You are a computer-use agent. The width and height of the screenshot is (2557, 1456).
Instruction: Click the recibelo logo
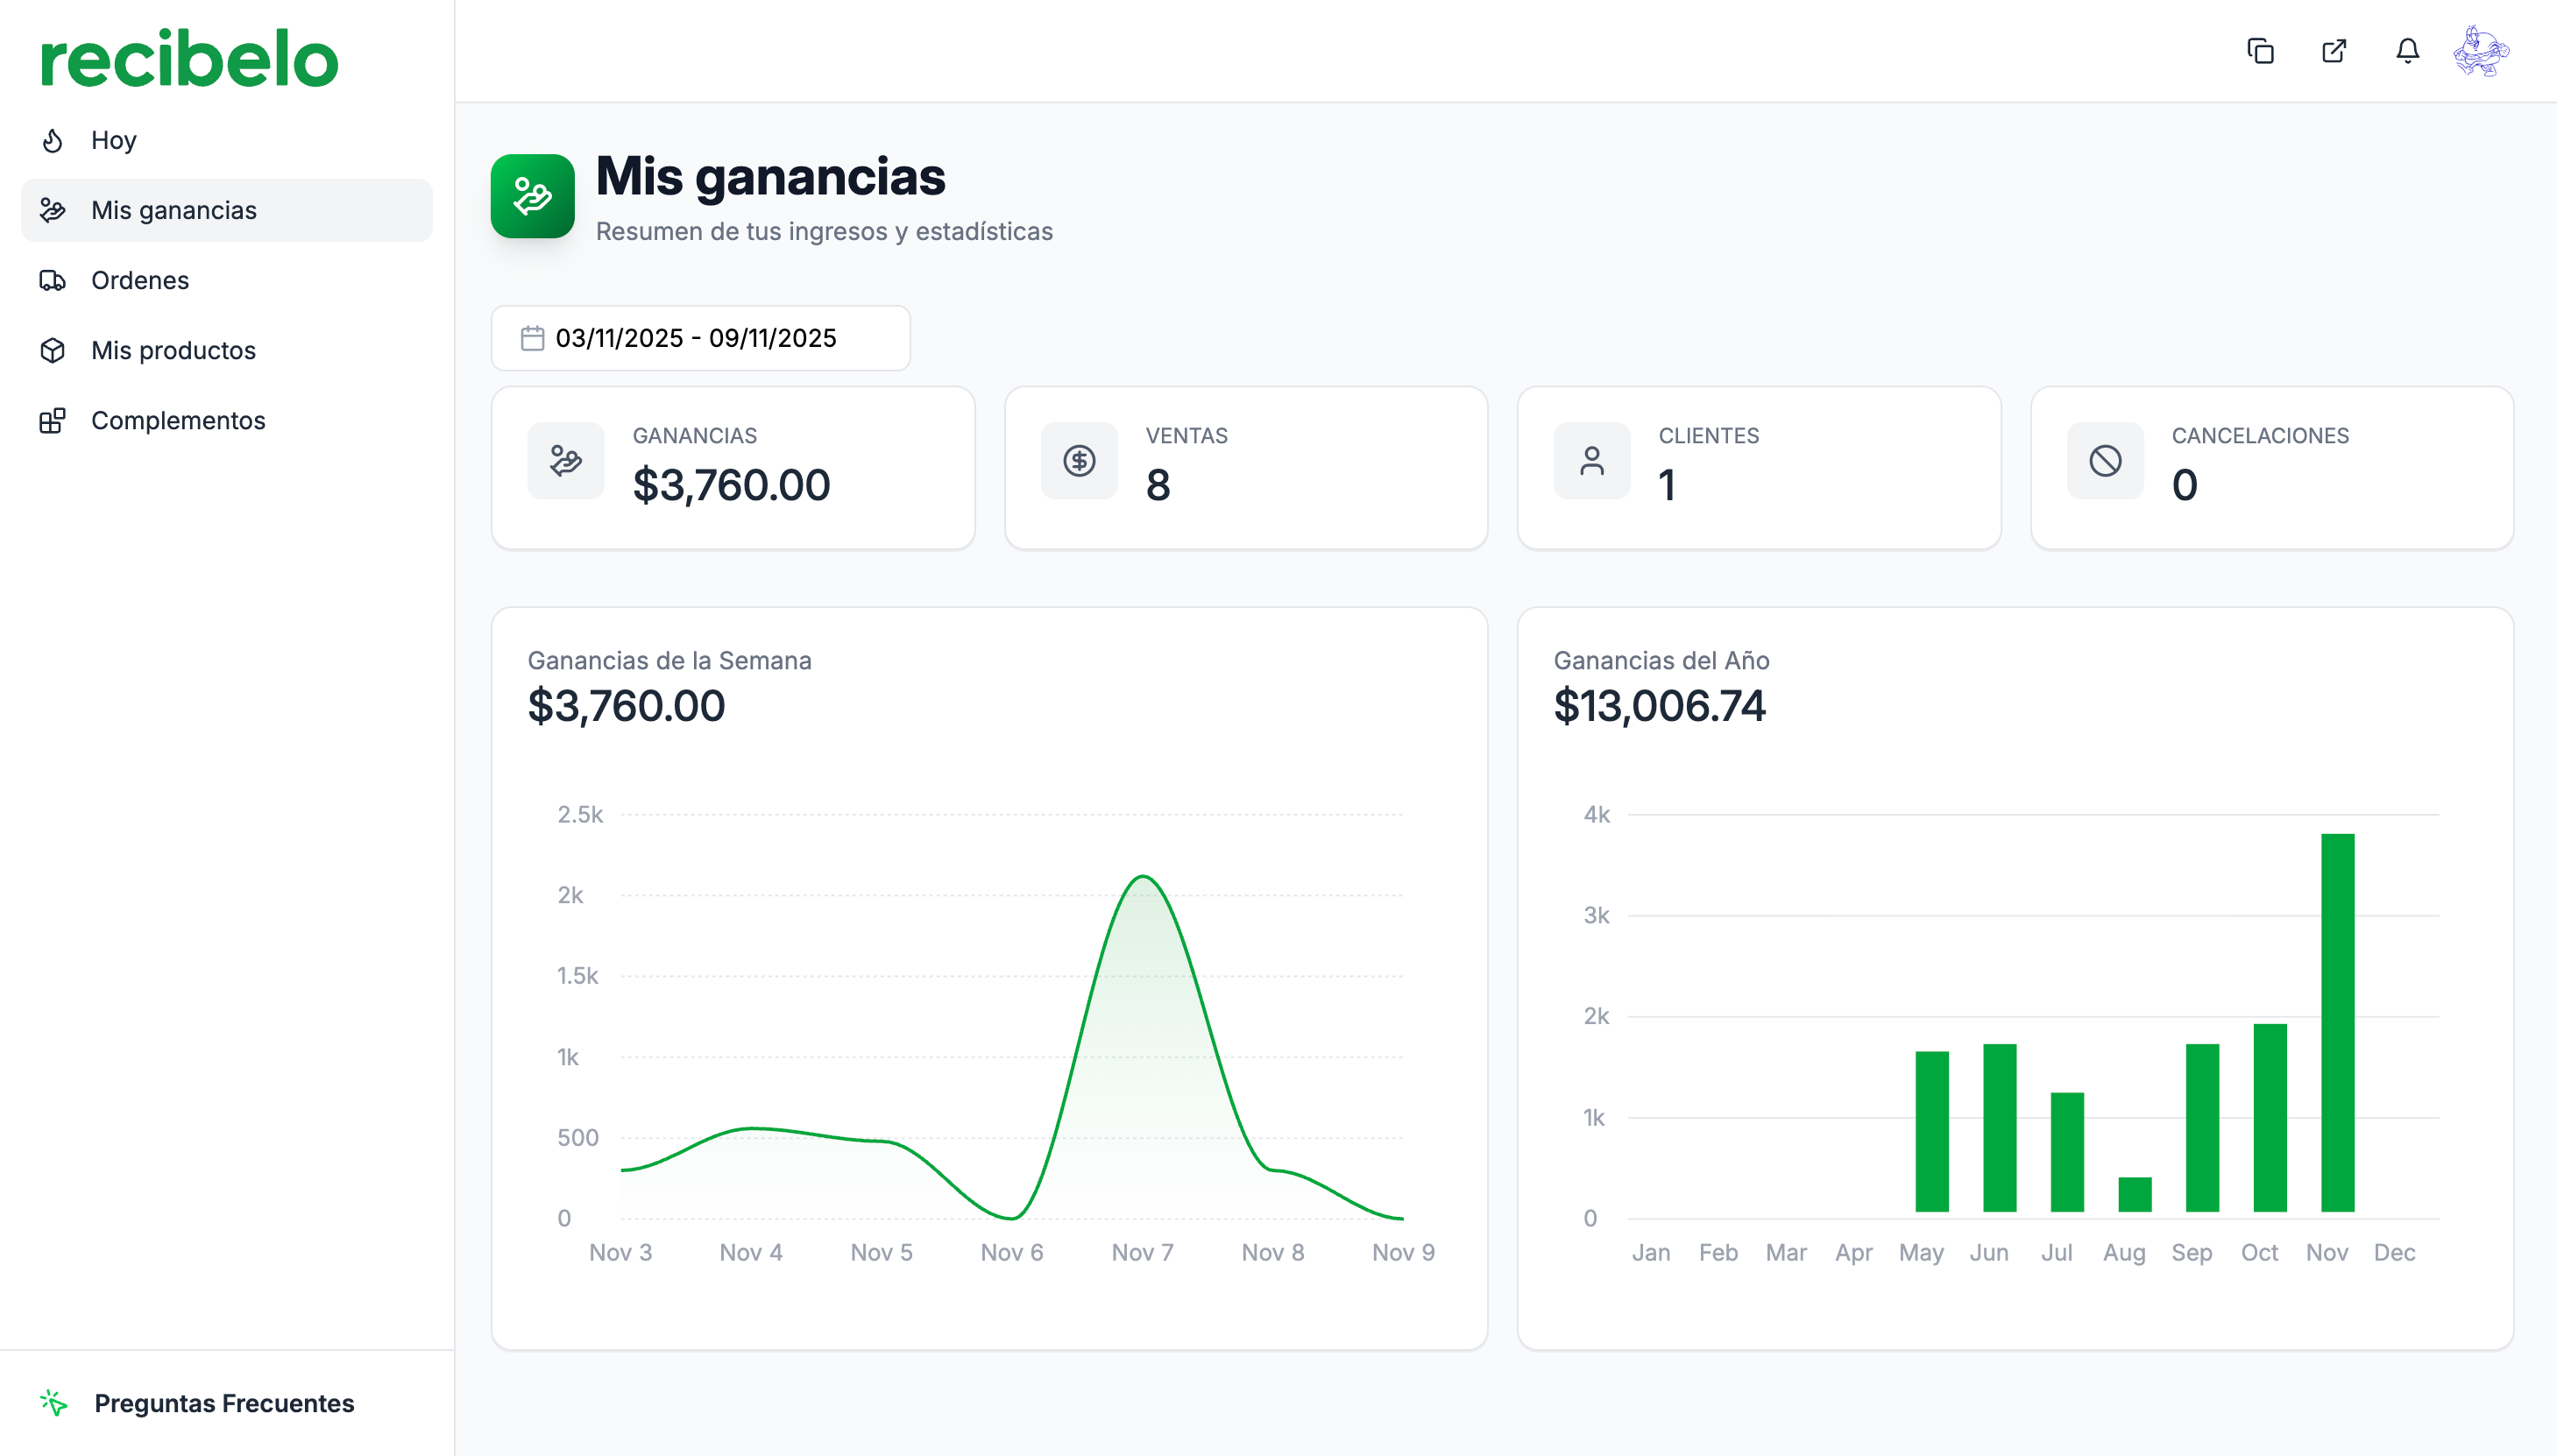pos(189,58)
